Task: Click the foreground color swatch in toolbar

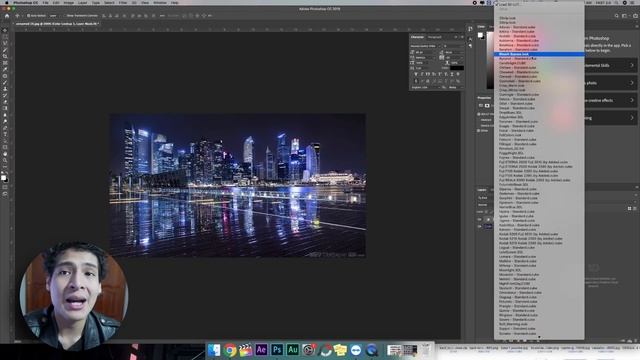Action: coord(3,177)
